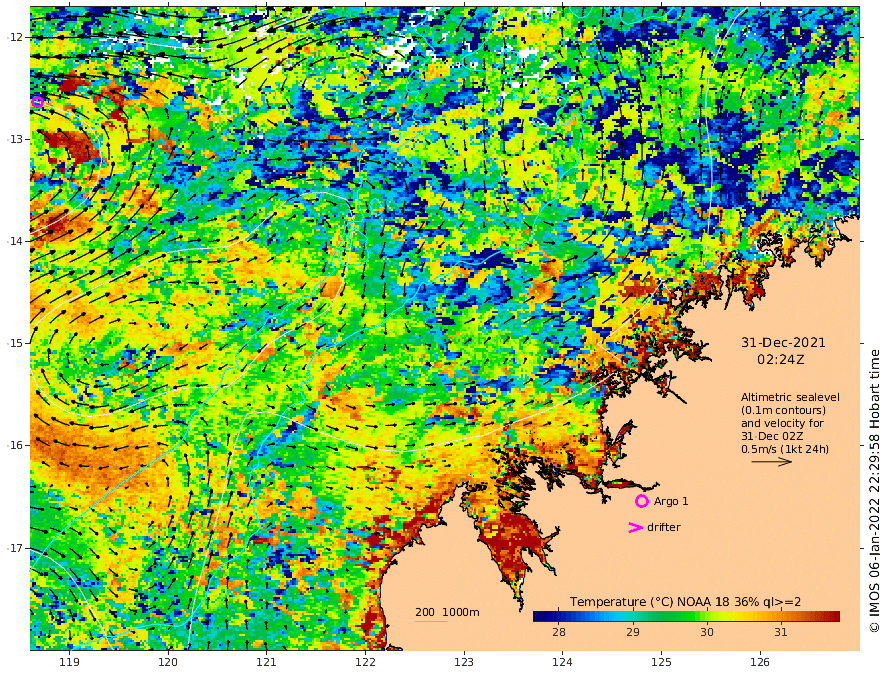Image resolution: width=880 pixels, height=680 pixels.
Task: Click the "31-Dec-2021" date text
Action: coord(783,342)
